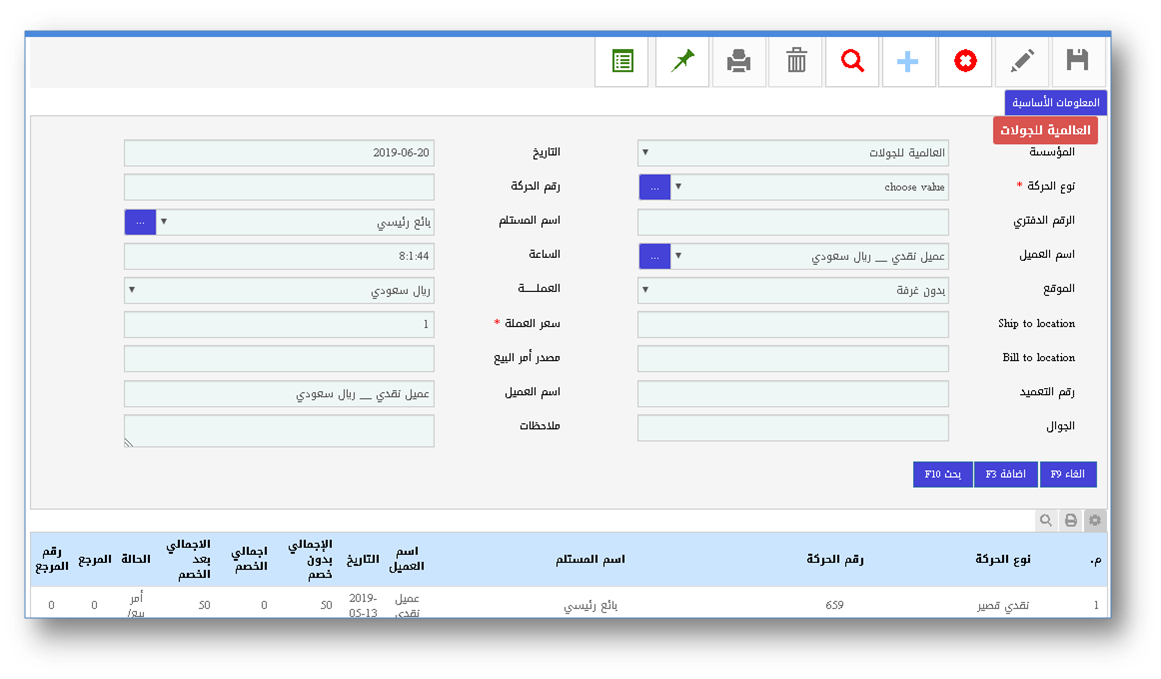Click the Ship to location input field

[x=793, y=324]
